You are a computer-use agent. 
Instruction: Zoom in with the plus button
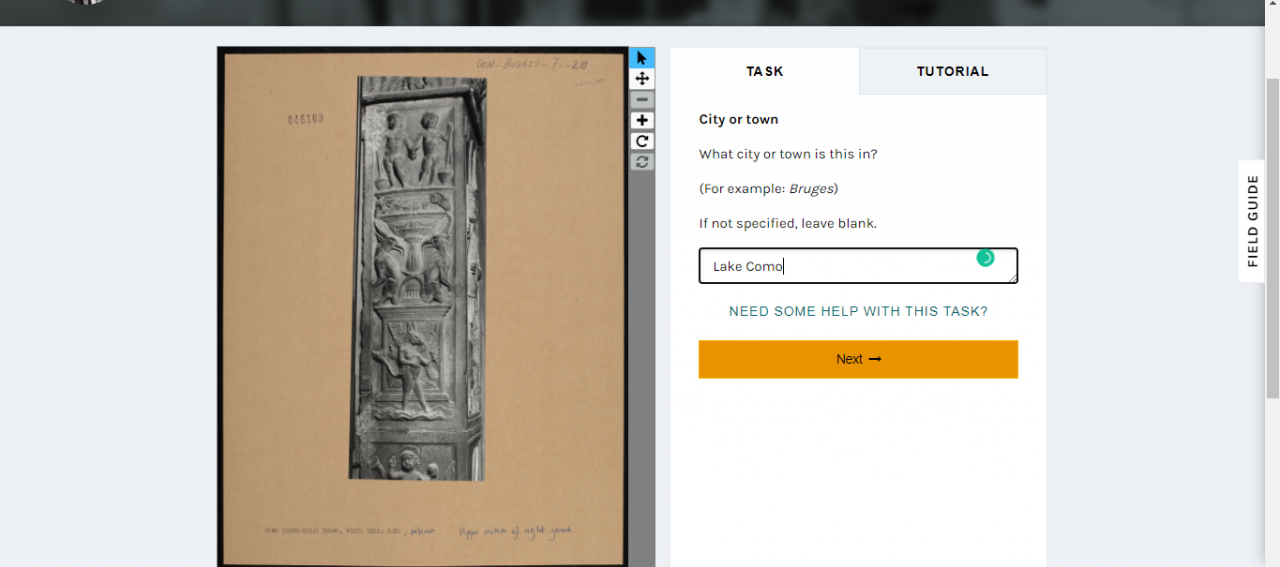click(642, 120)
